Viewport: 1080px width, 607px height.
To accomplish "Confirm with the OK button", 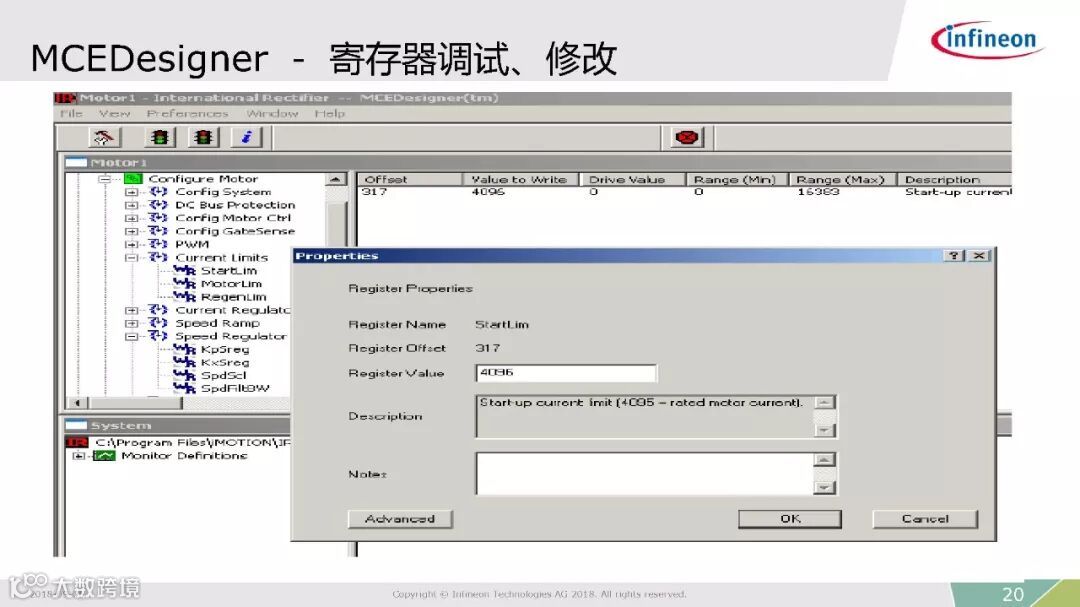I will [x=790, y=519].
